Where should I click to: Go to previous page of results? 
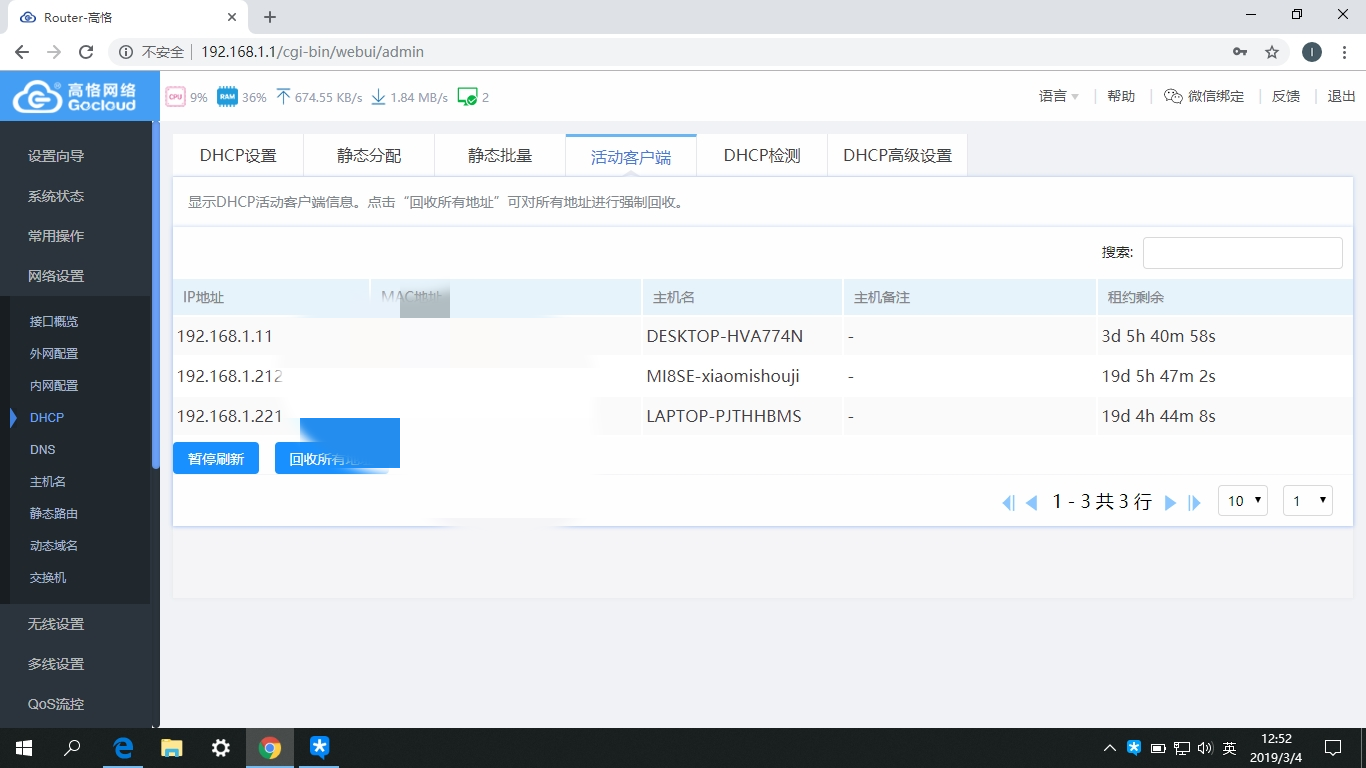tap(1031, 503)
